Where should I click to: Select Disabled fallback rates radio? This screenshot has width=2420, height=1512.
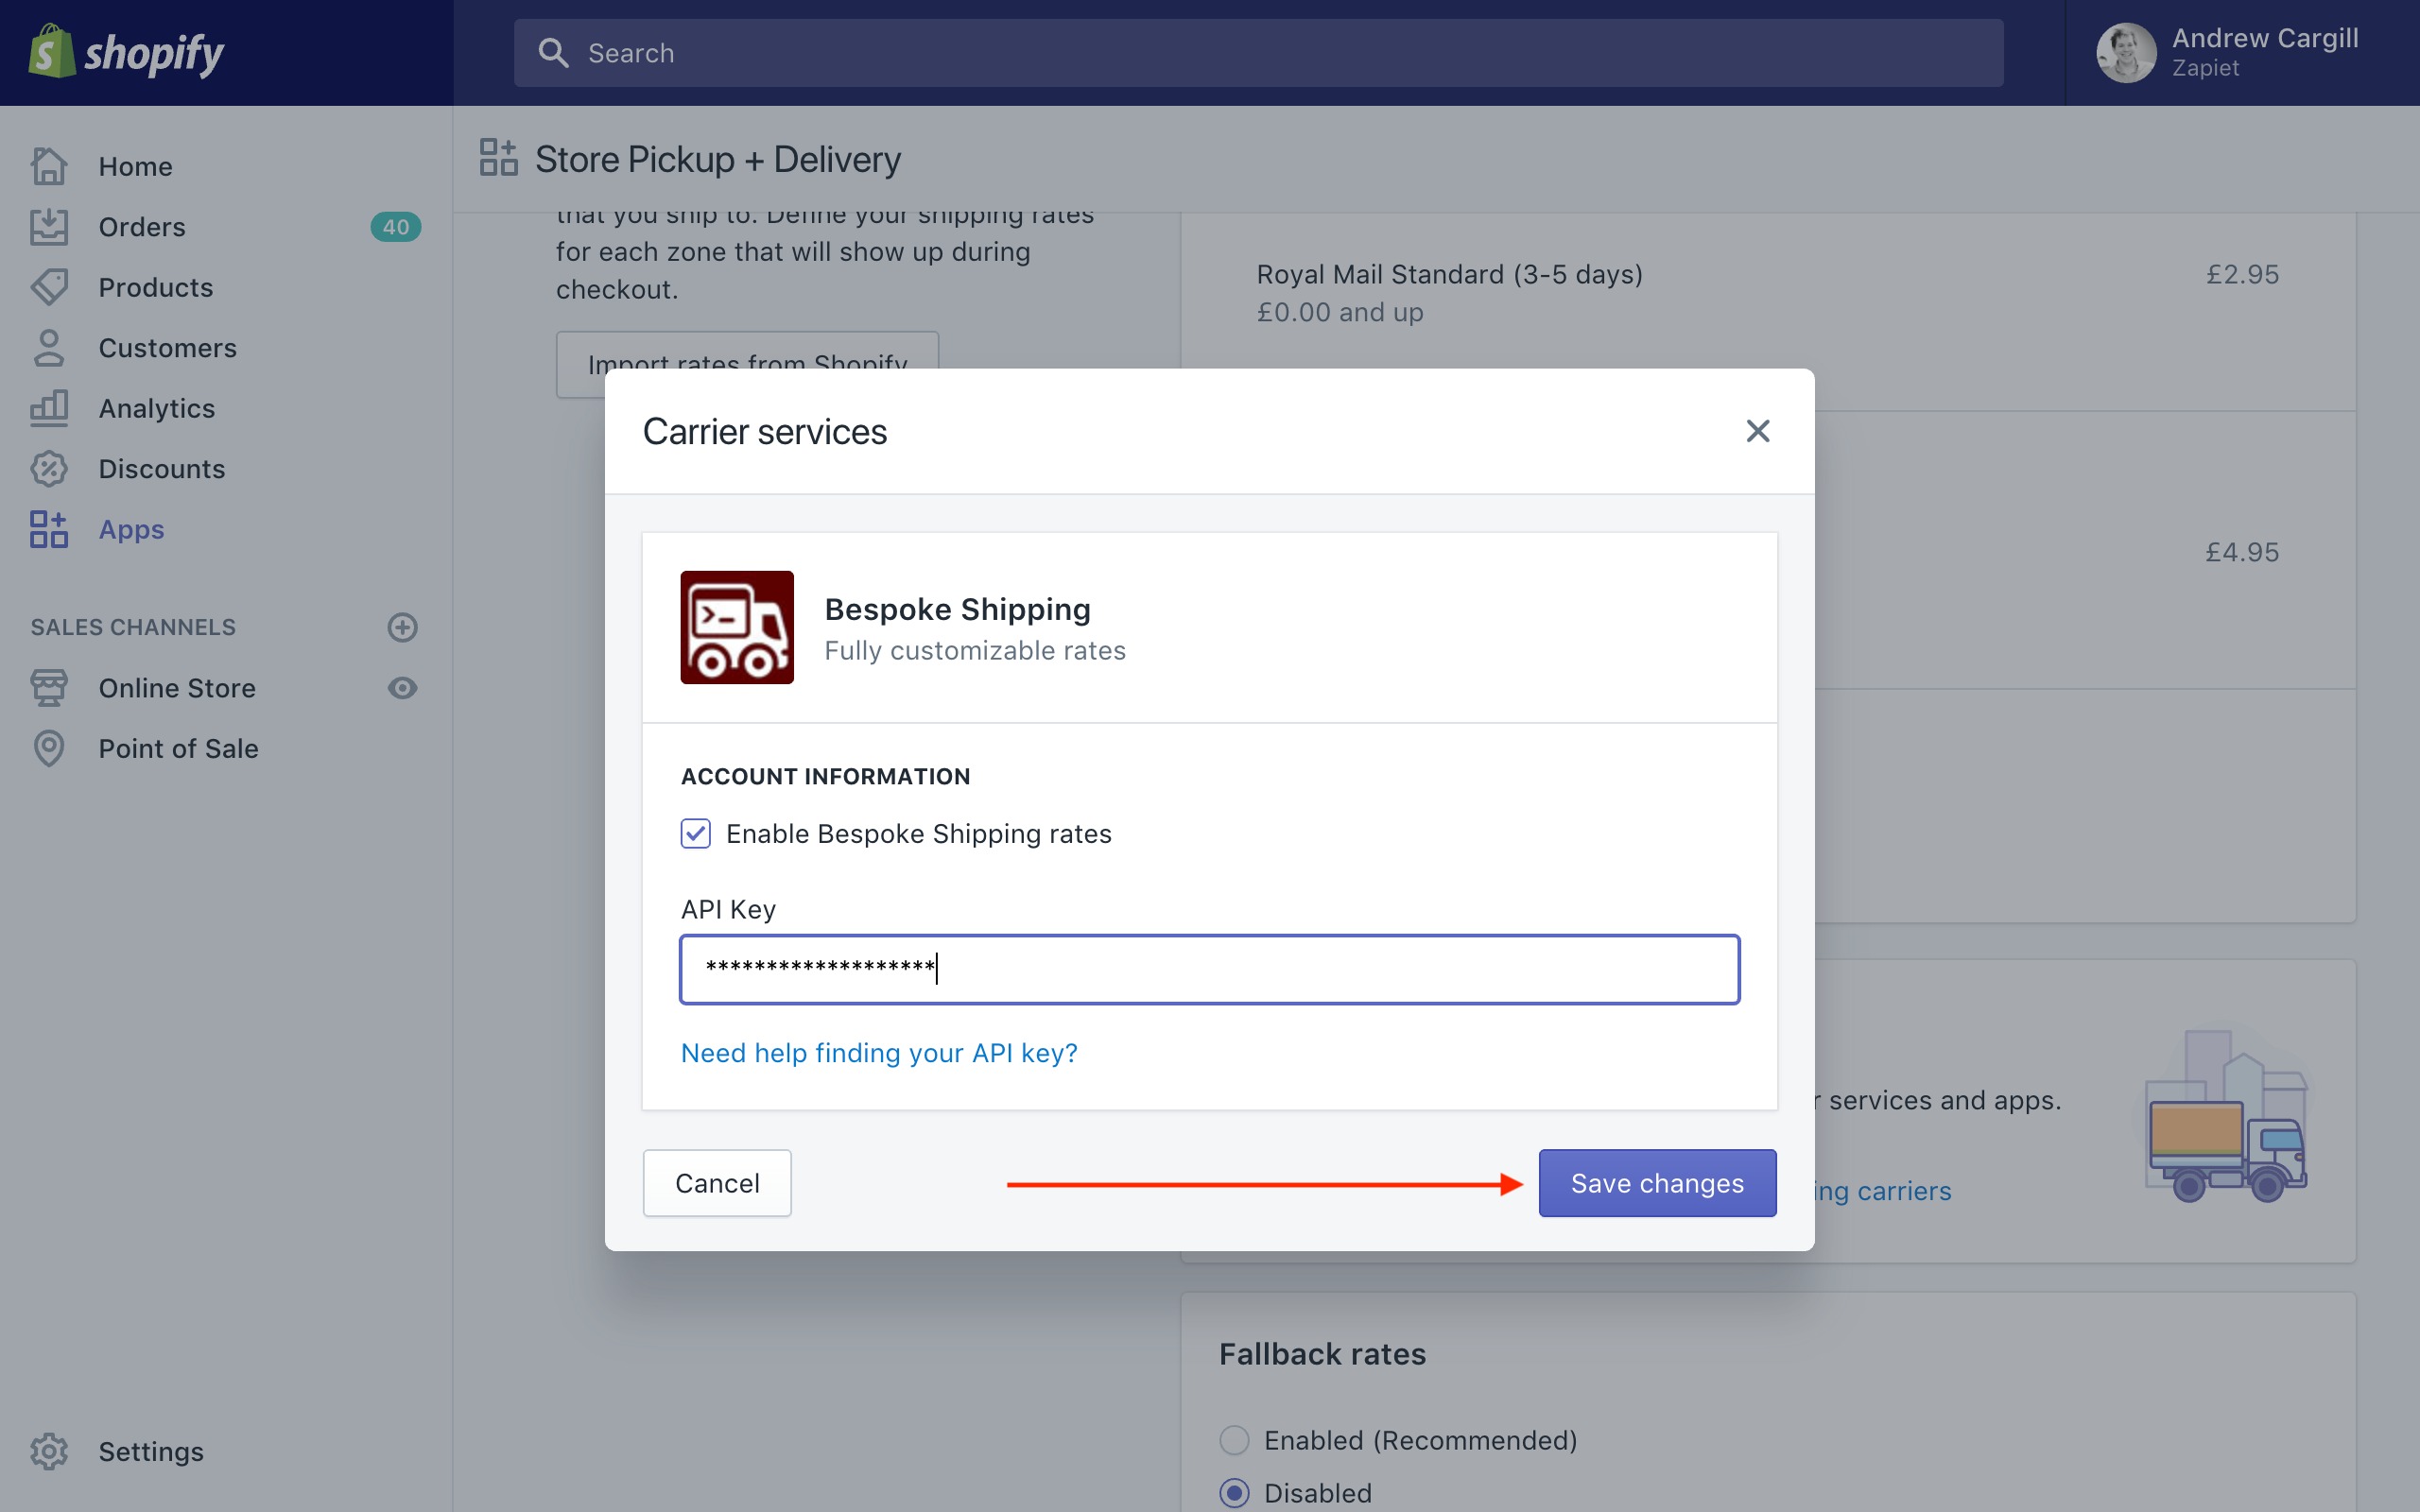(1234, 1493)
